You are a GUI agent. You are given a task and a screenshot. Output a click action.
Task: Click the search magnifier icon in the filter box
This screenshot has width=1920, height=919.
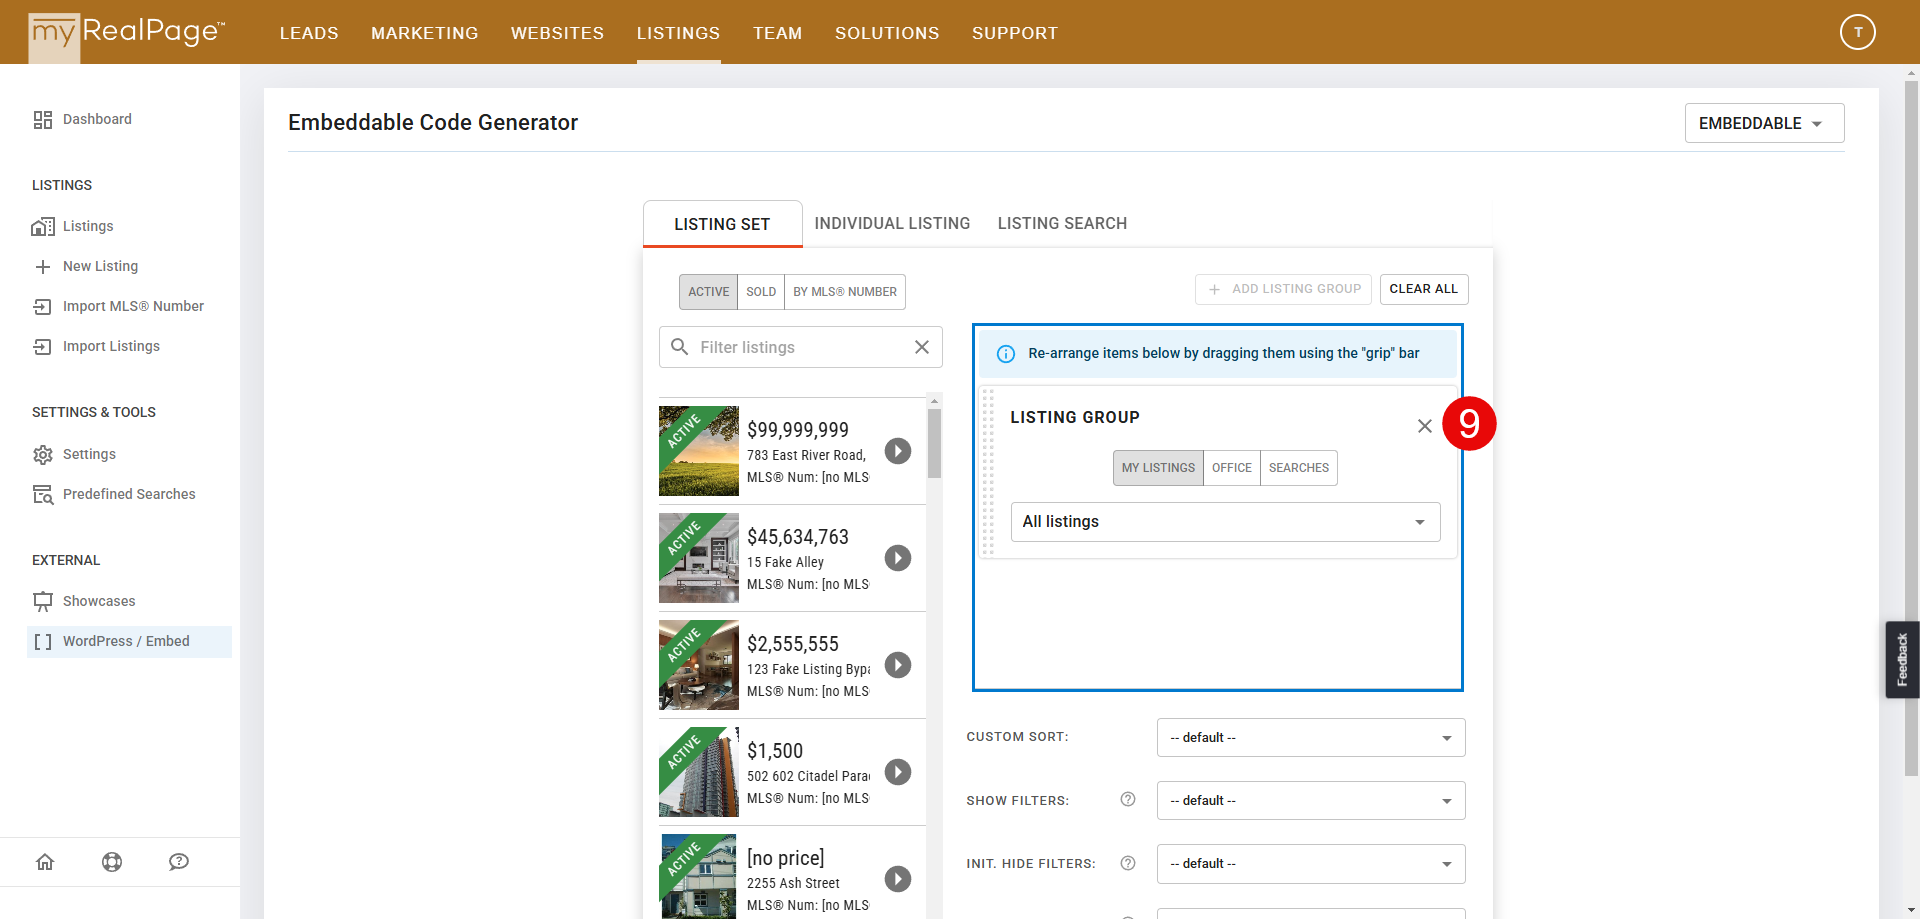coord(680,347)
